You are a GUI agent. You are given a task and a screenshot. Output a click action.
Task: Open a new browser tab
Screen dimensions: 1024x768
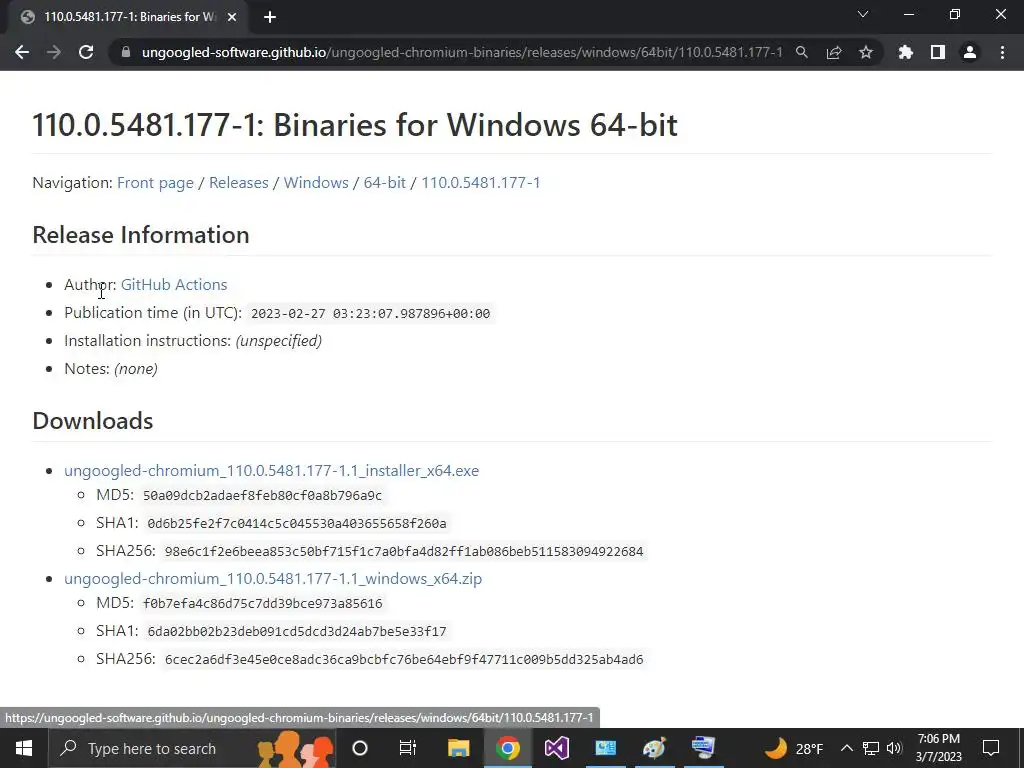[x=270, y=17]
